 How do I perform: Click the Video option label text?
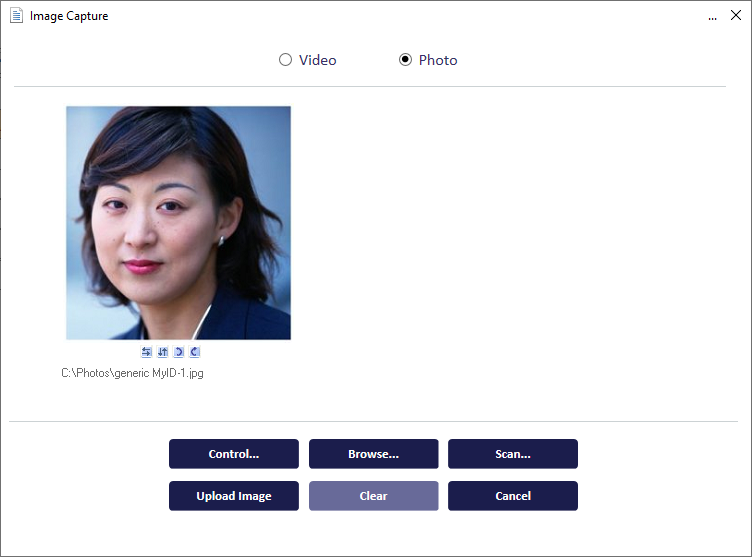click(317, 60)
